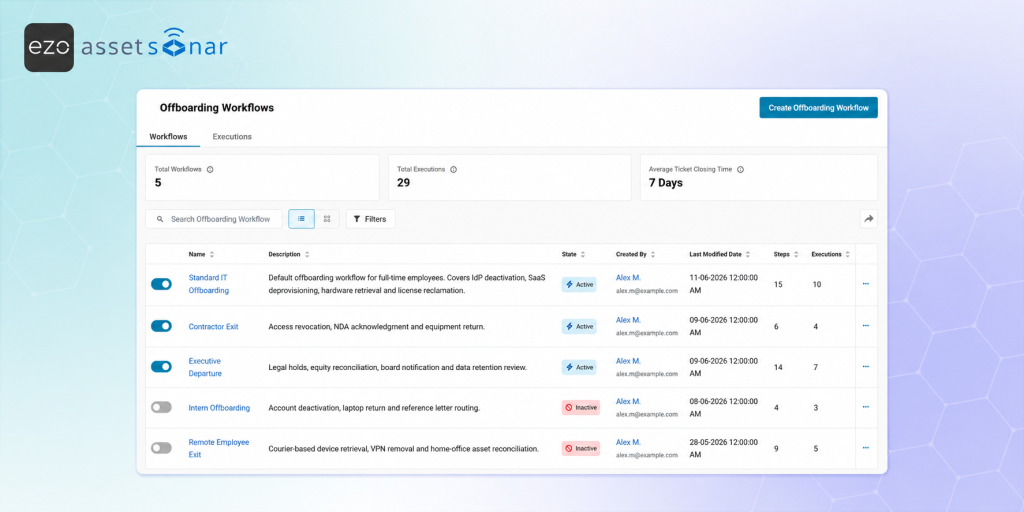Click Create Offboarding Workflow button
The height and width of the screenshot is (512, 1024).
818,108
